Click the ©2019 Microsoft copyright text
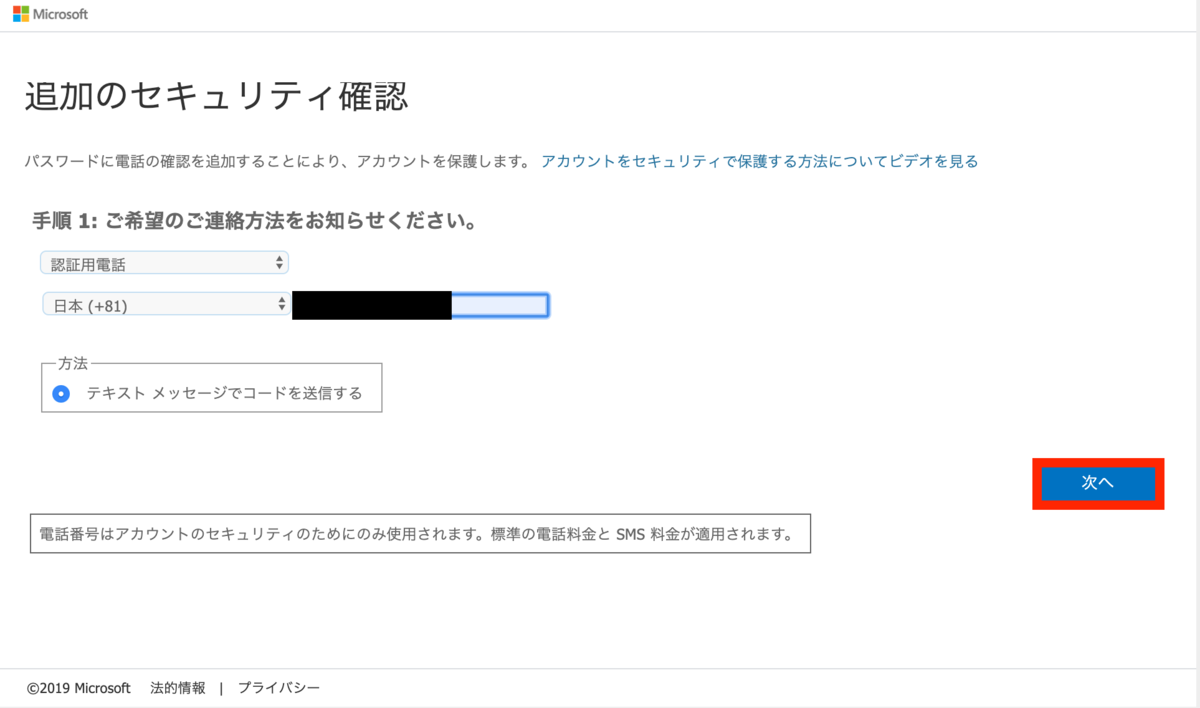 pyautogui.click(x=78, y=688)
